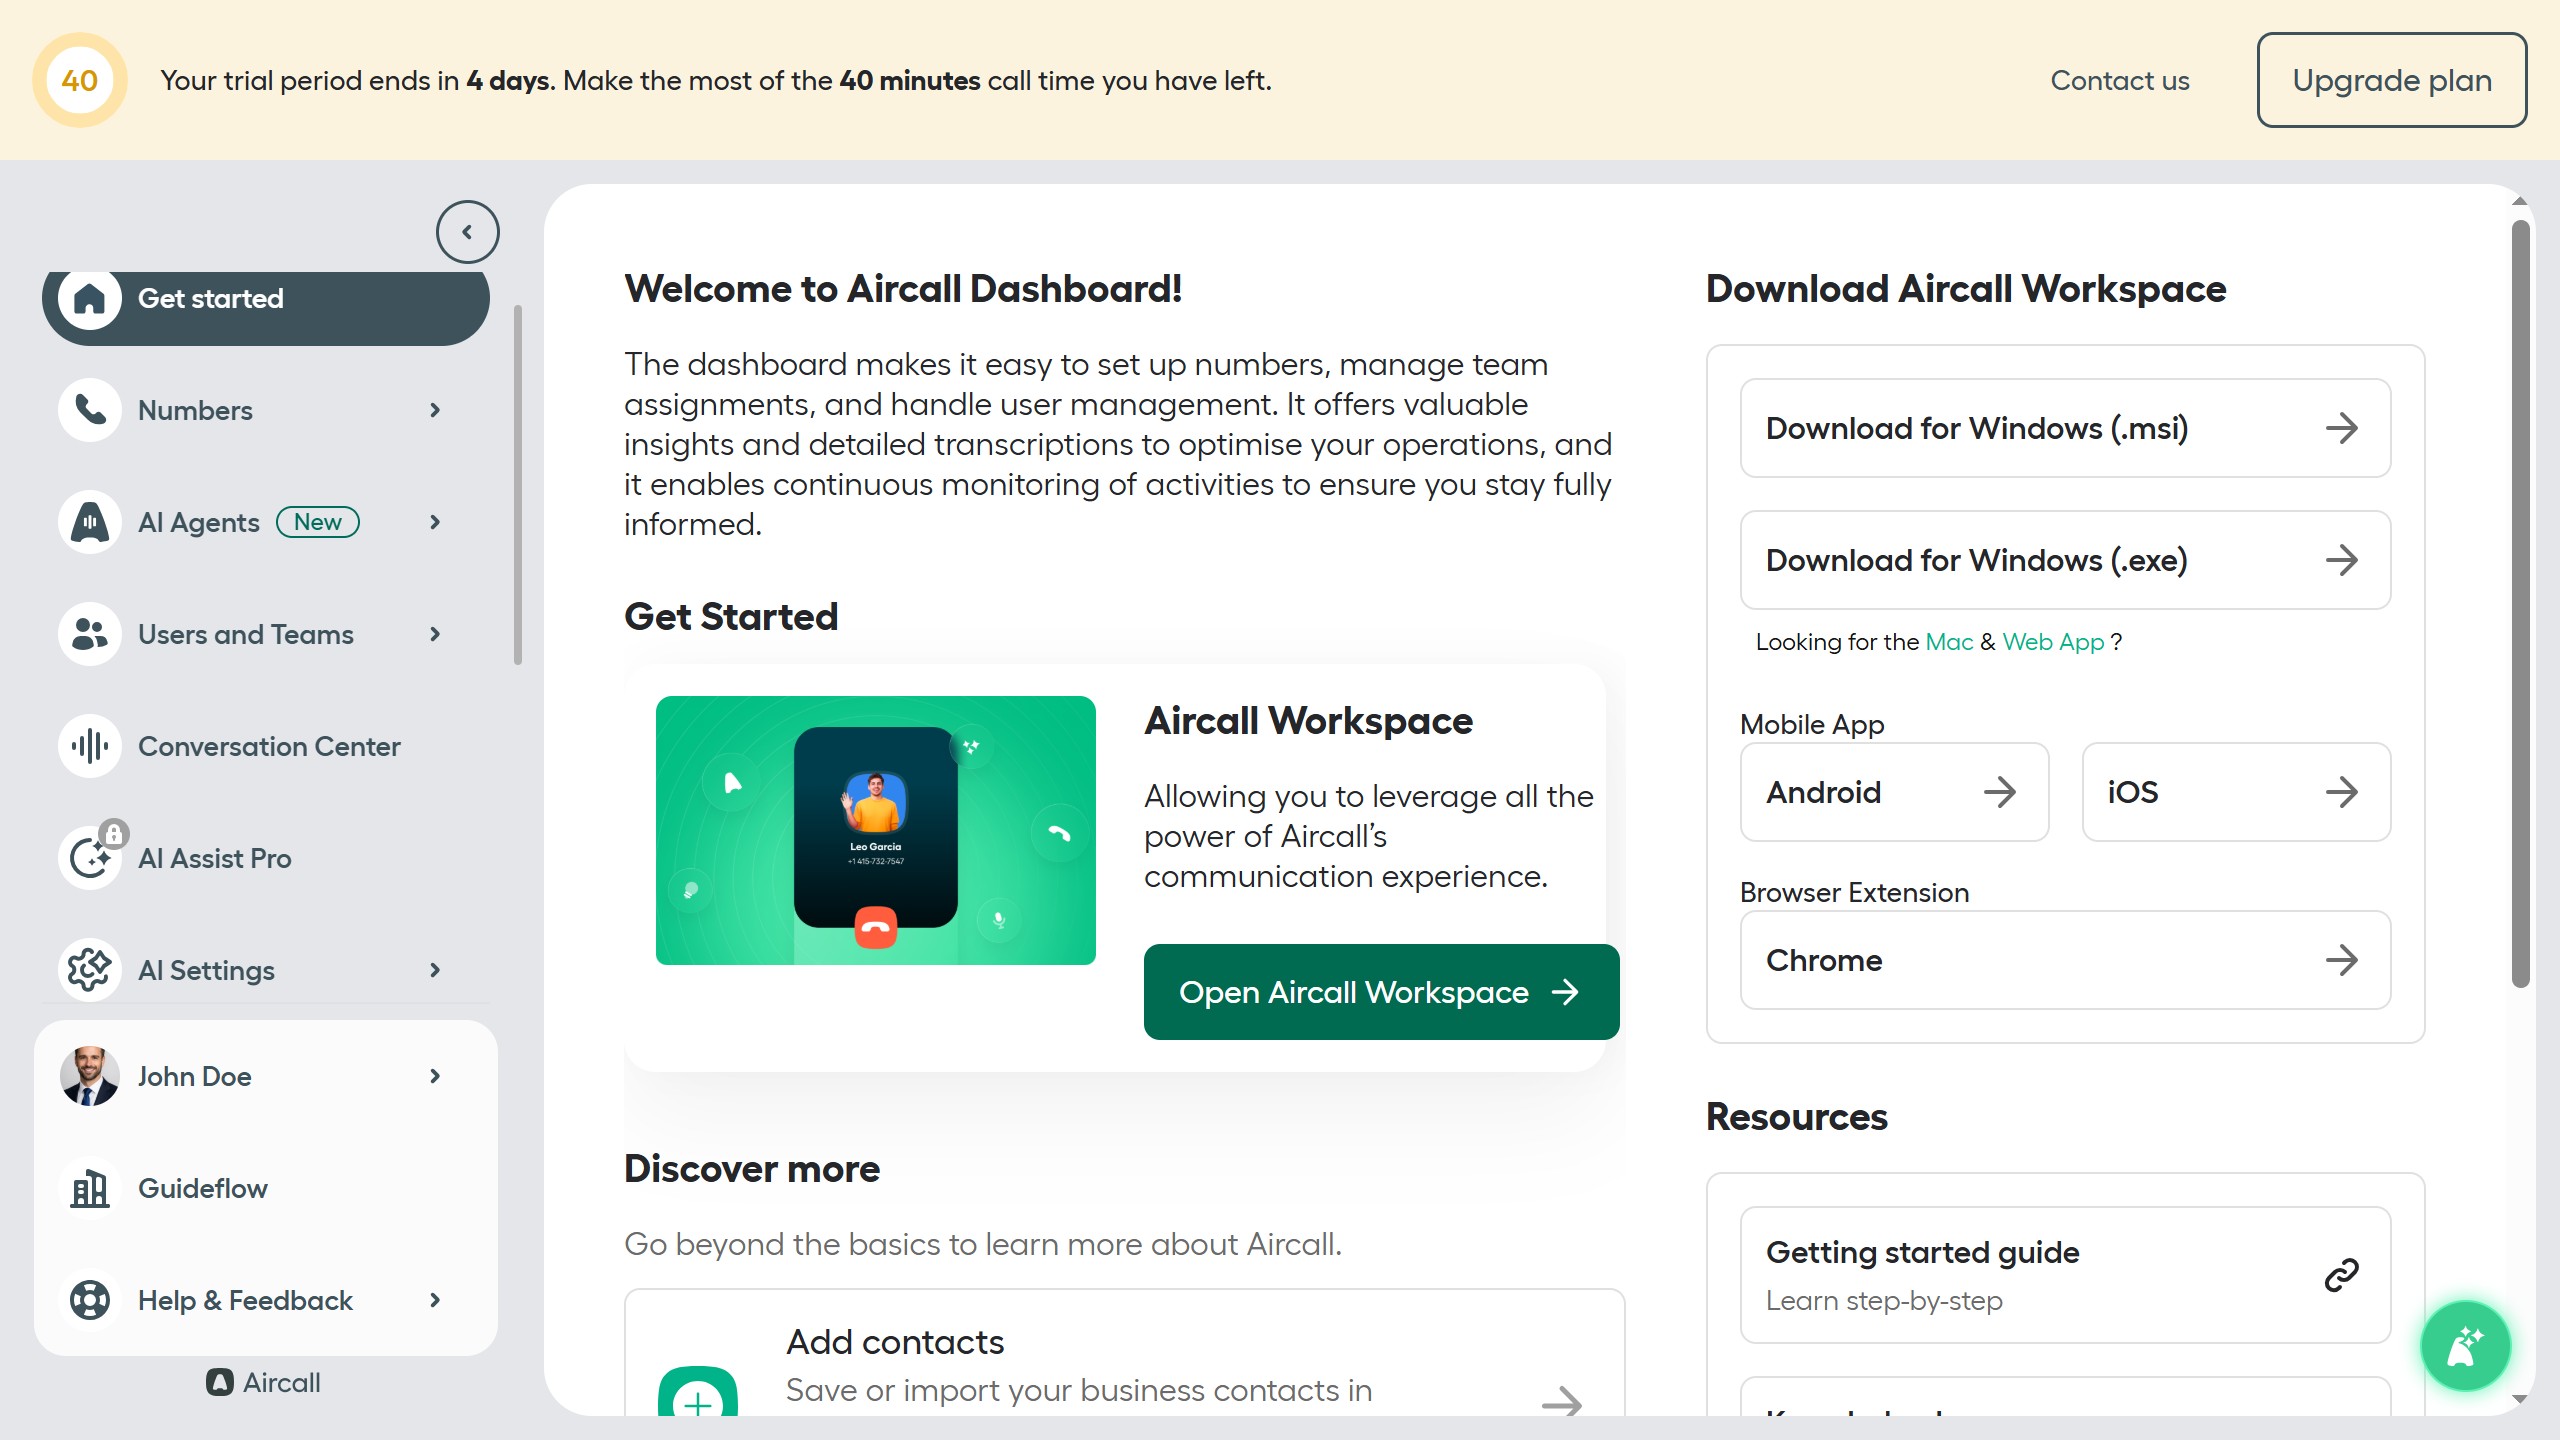Click the 40 minutes trial counter badge
The image size is (2560, 1440).
(80, 80)
